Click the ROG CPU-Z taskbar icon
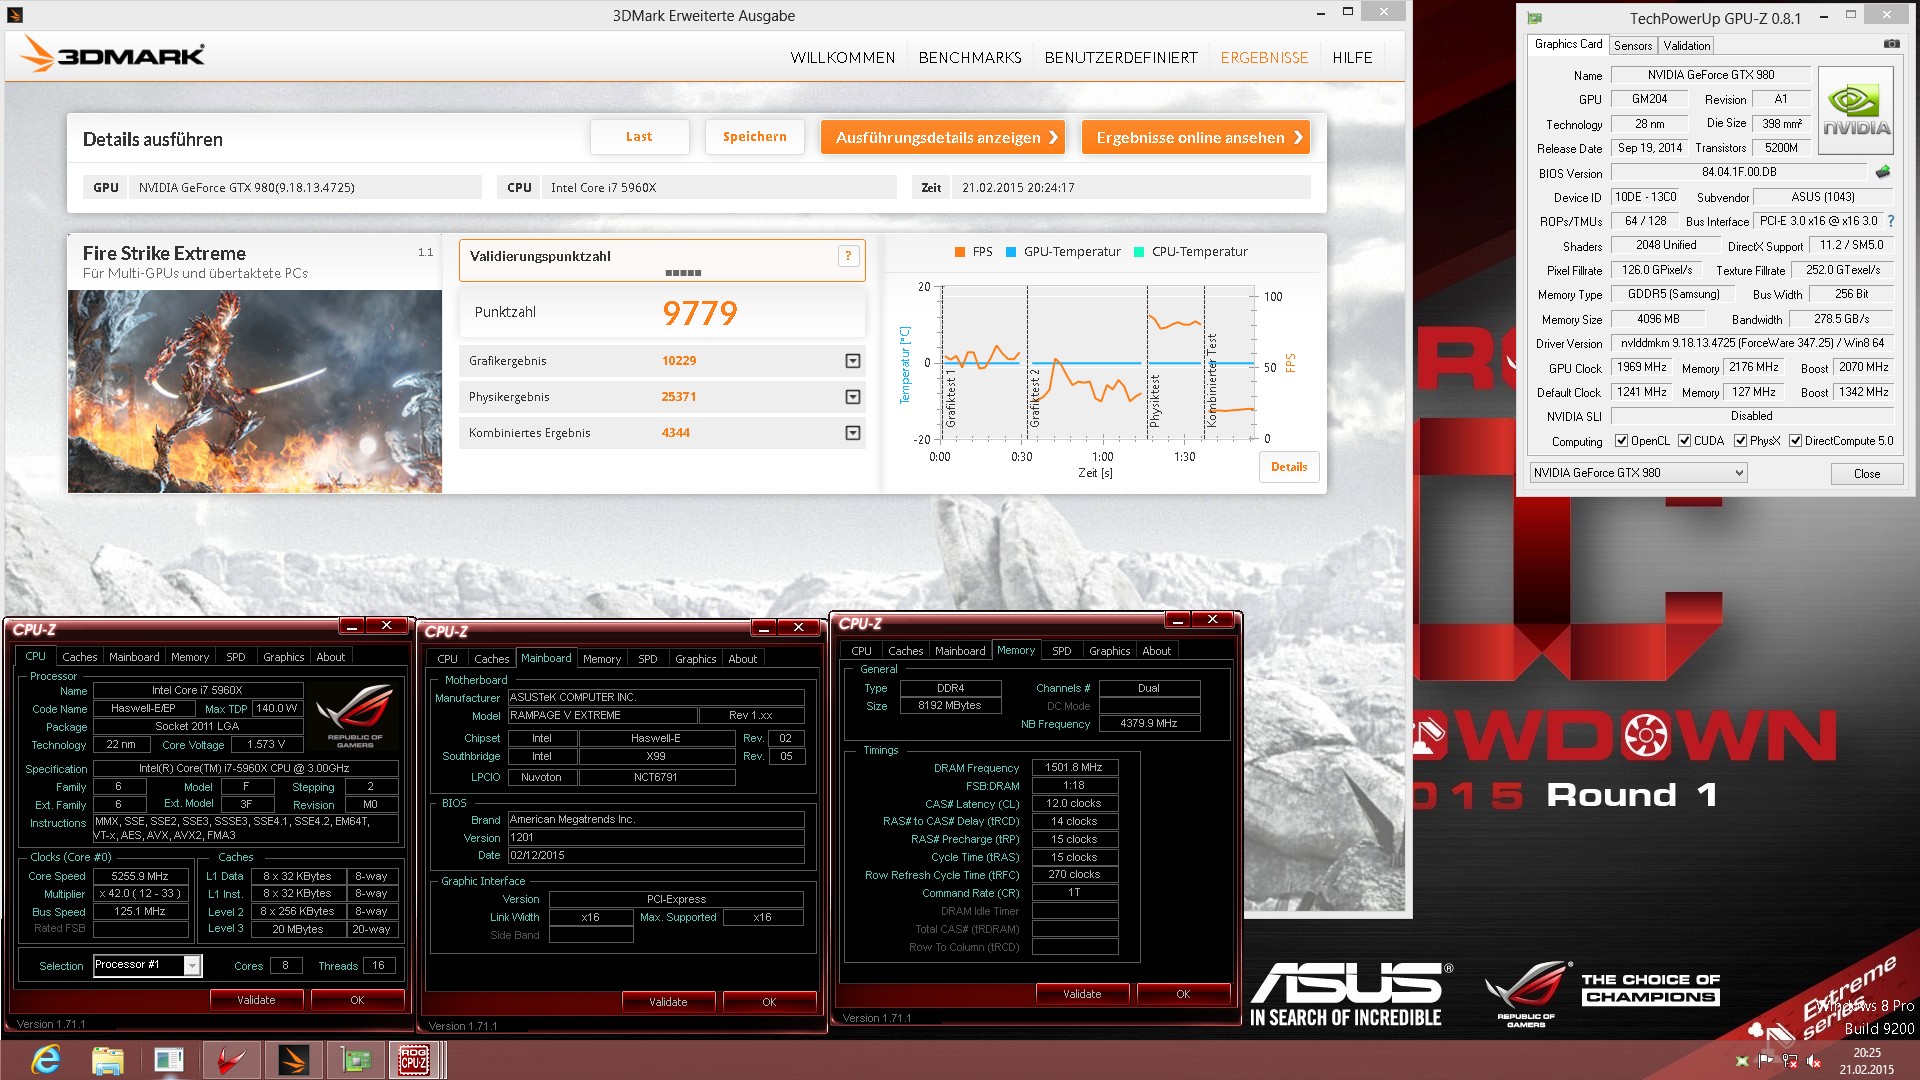The image size is (1920, 1080). tap(415, 1060)
